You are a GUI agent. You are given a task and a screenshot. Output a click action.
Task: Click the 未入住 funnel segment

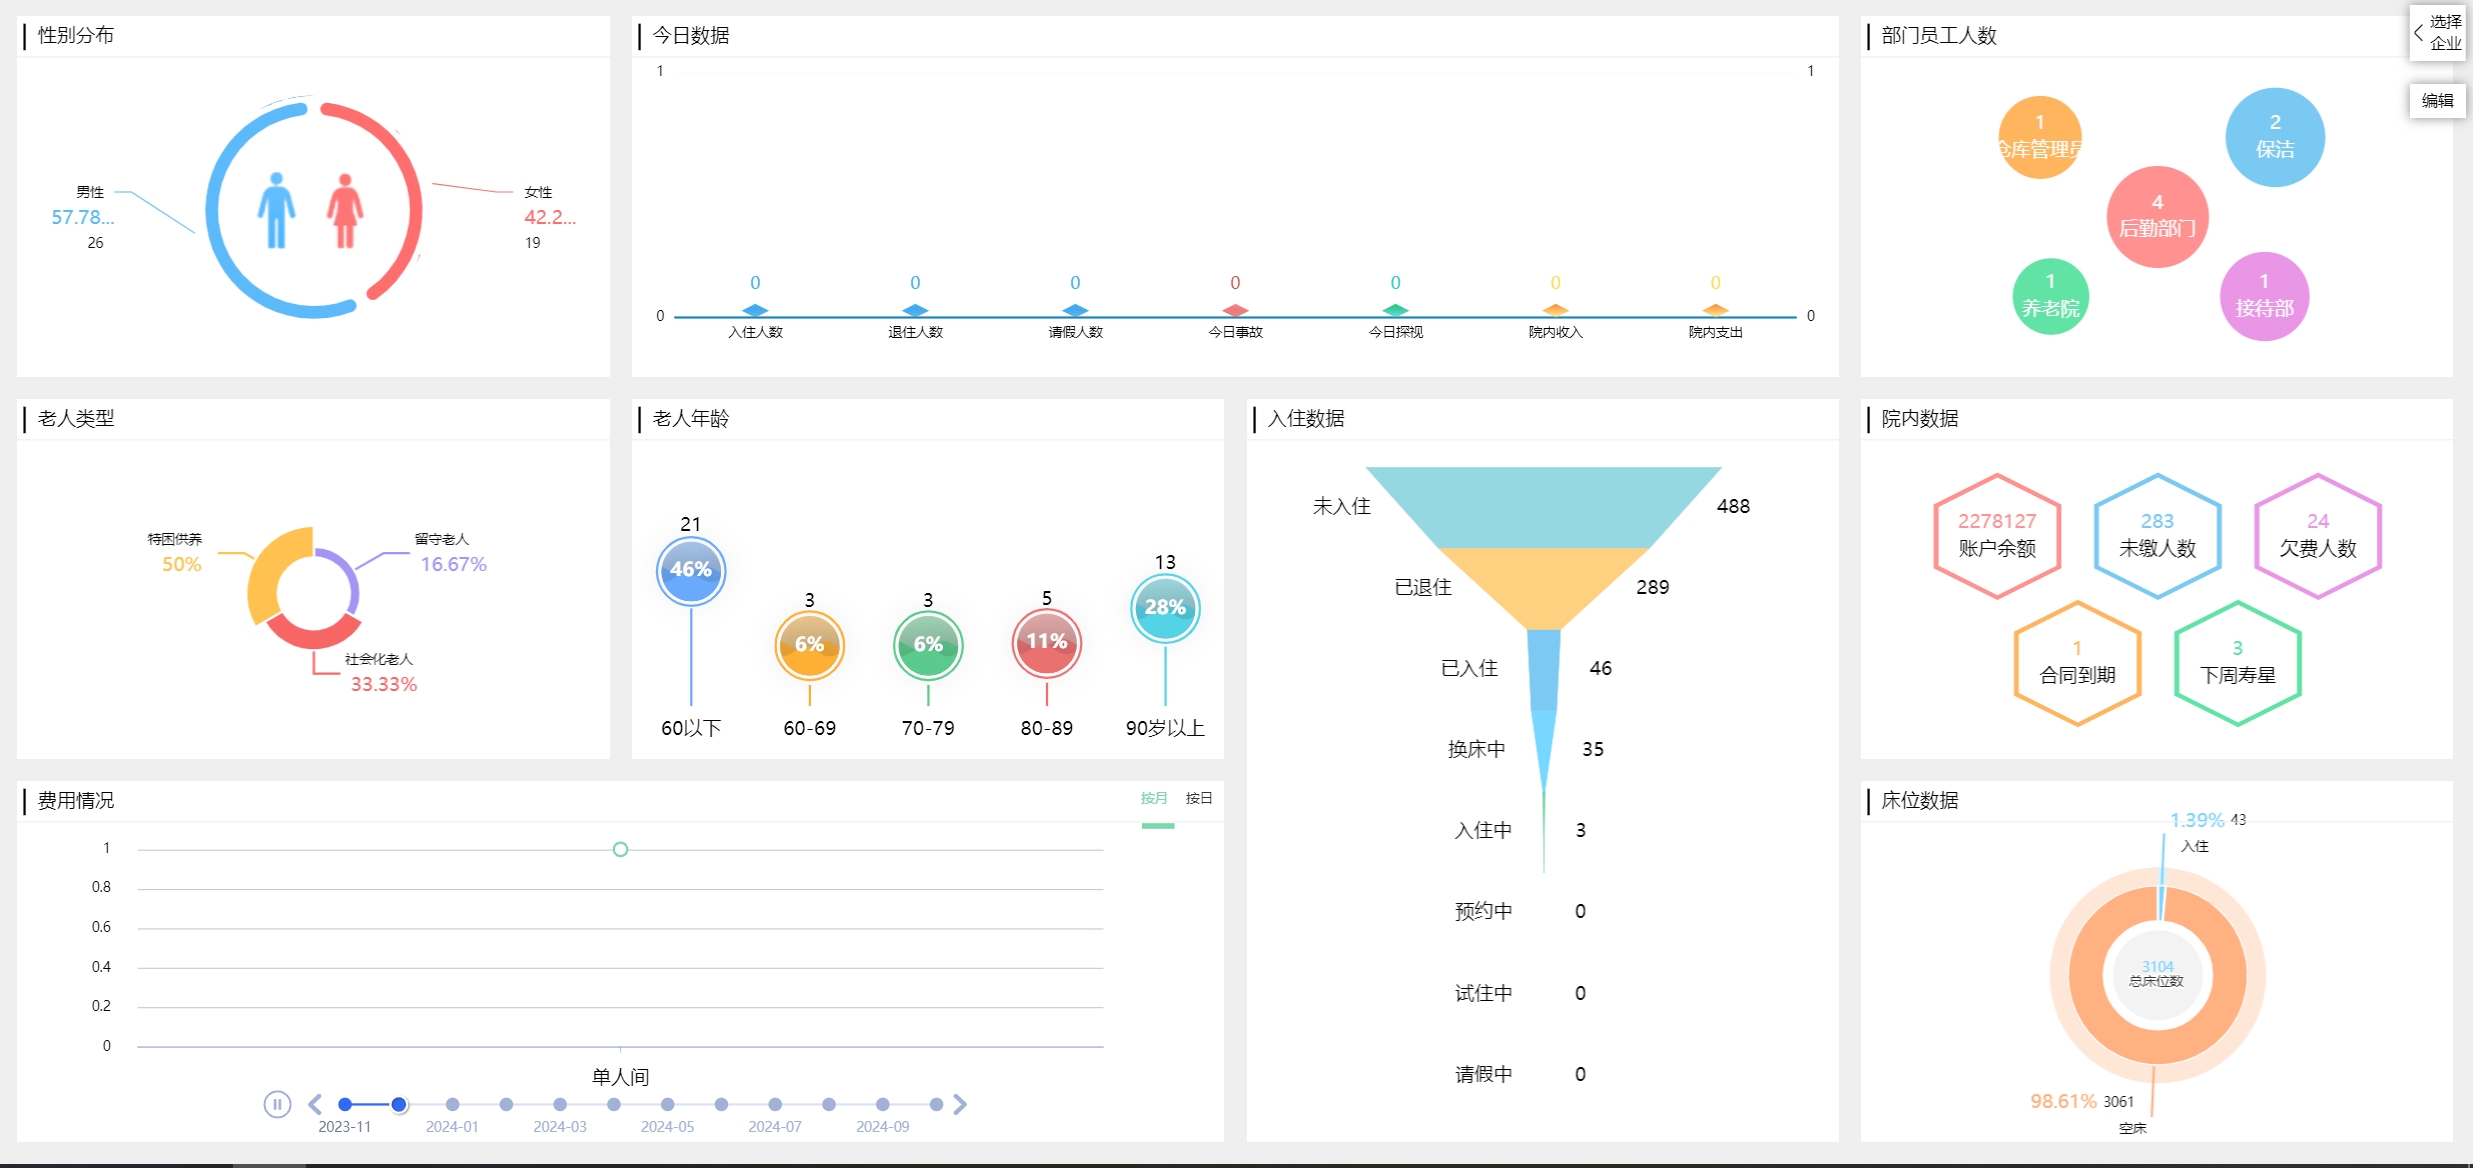click(1543, 505)
